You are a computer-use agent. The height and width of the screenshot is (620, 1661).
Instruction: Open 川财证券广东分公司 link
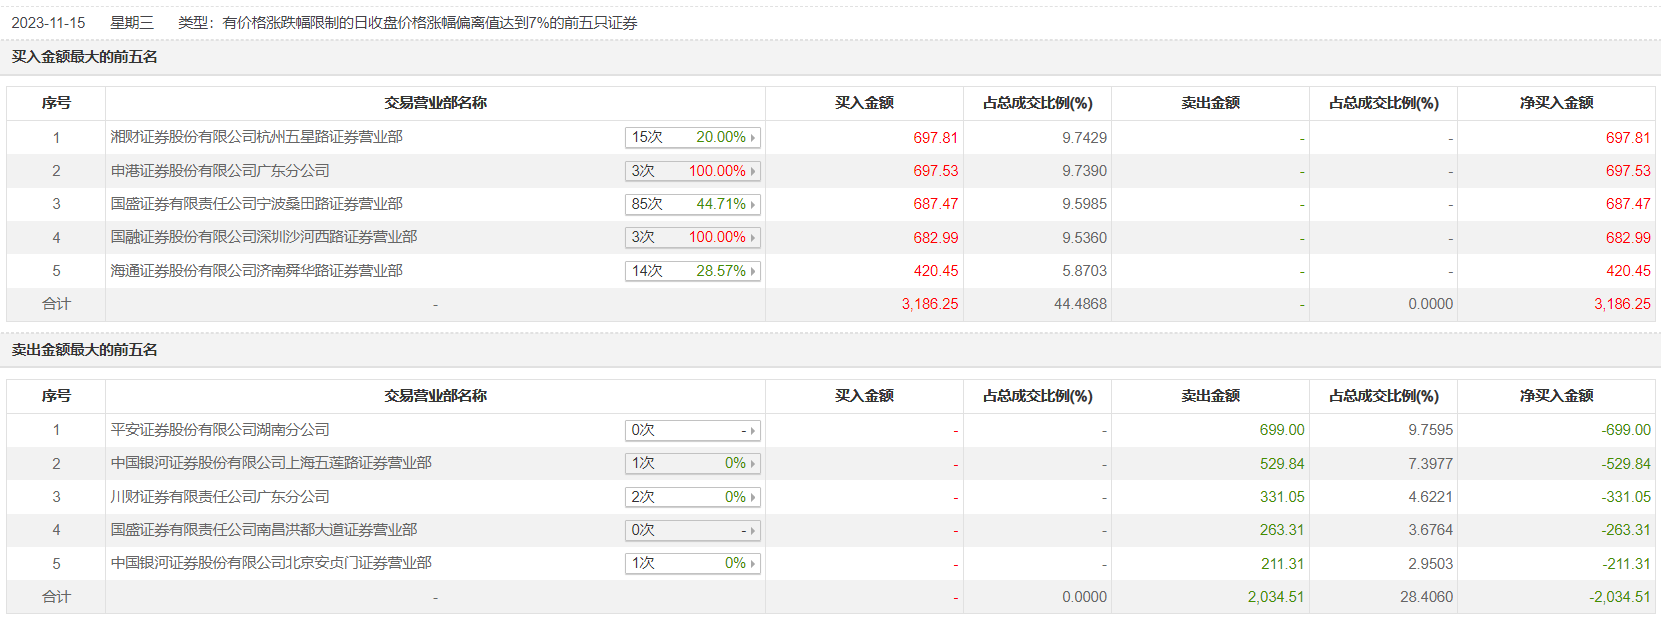pyautogui.click(x=220, y=497)
